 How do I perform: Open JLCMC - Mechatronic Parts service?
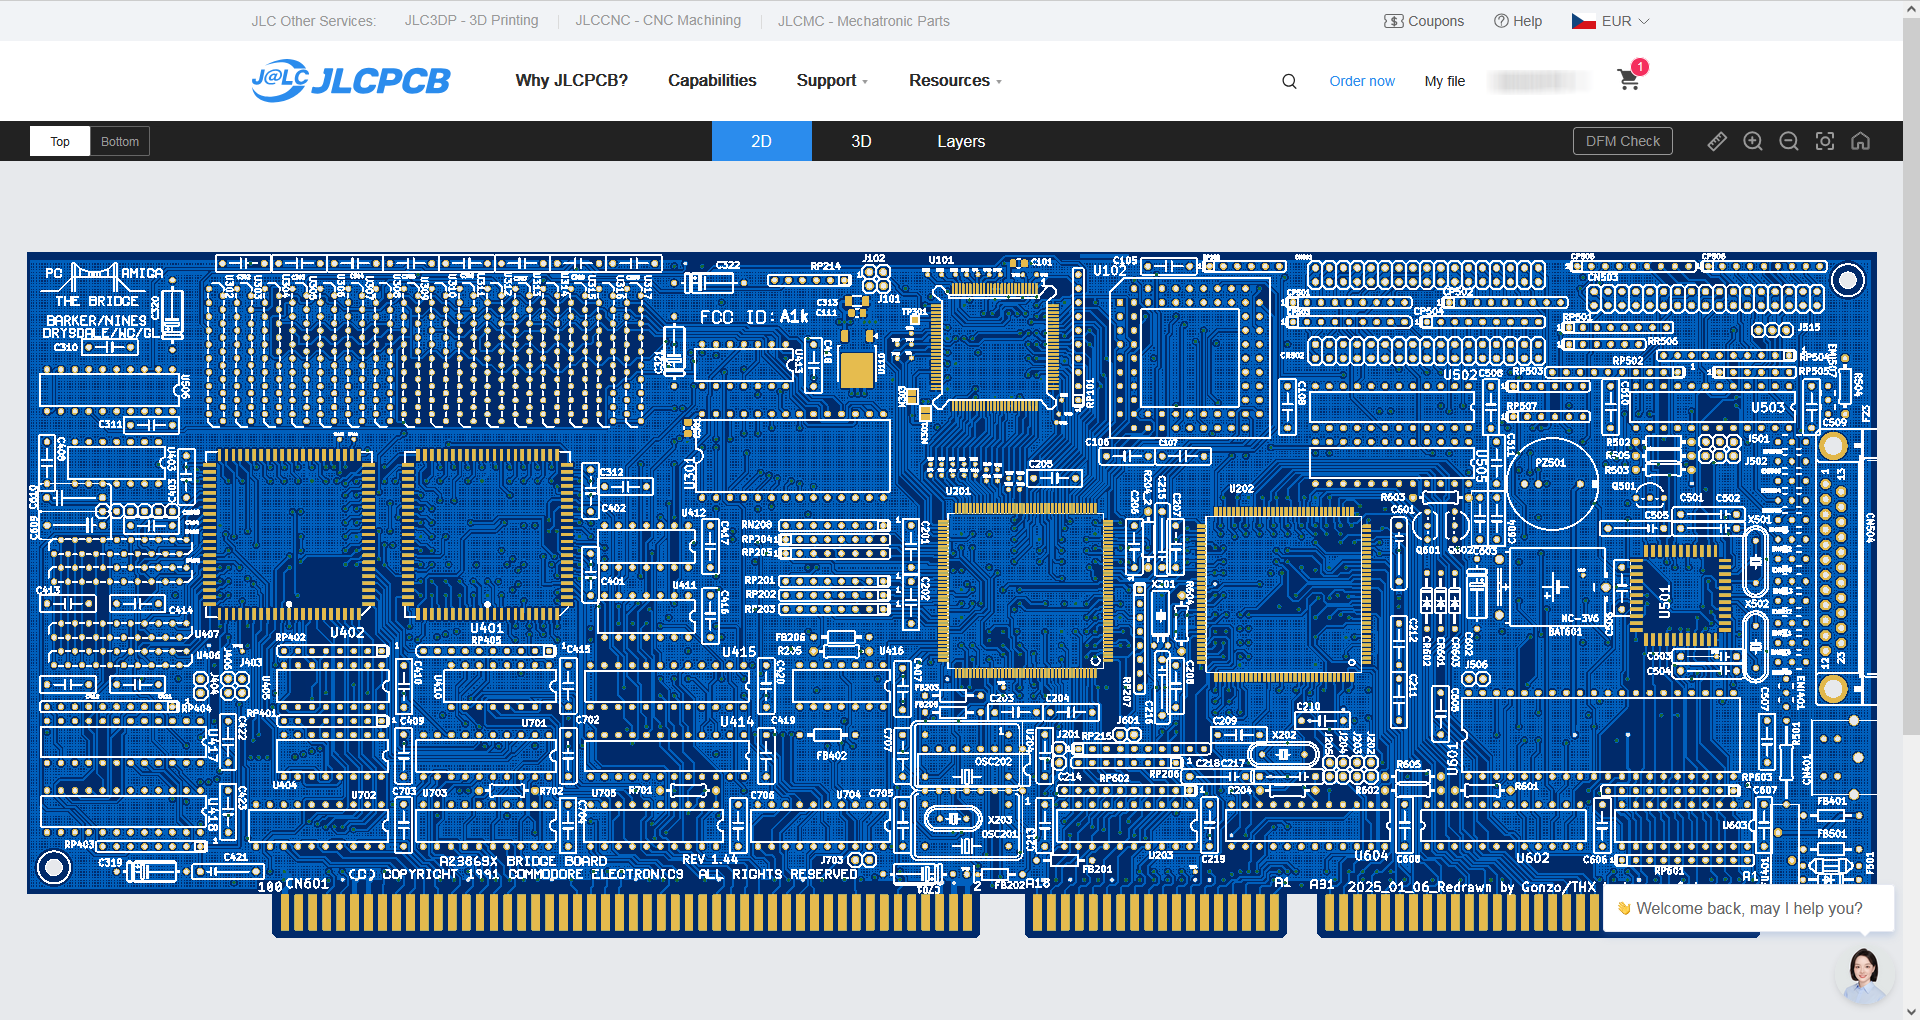tap(864, 20)
